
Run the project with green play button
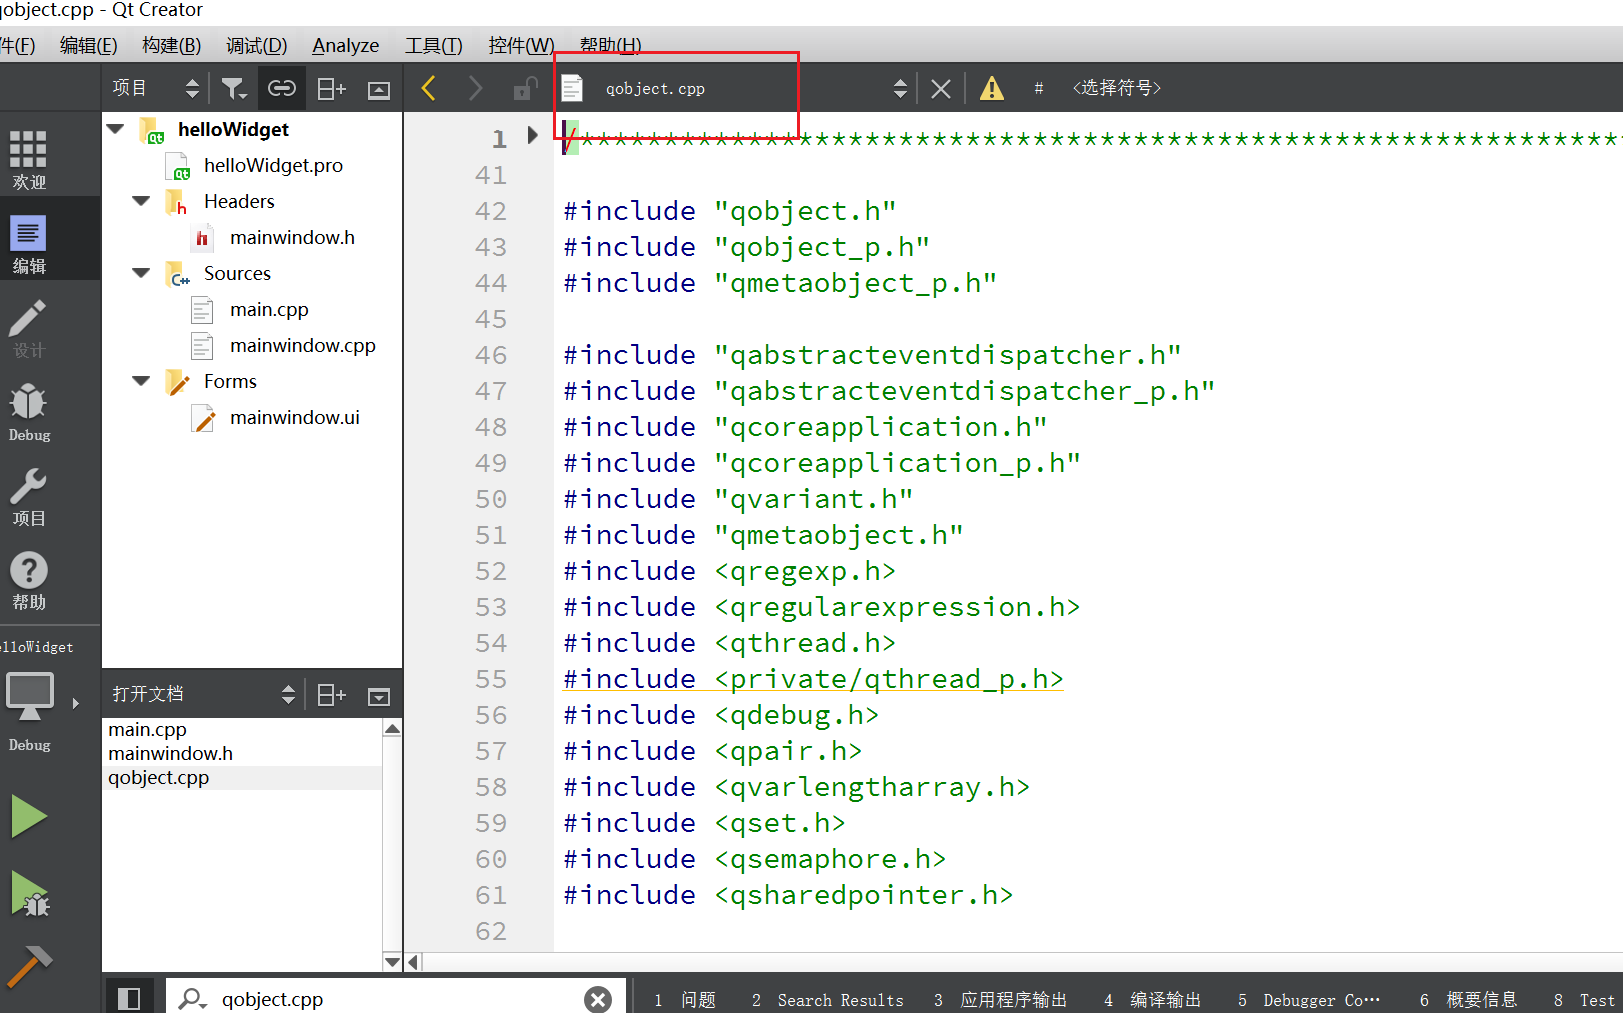tap(29, 817)
